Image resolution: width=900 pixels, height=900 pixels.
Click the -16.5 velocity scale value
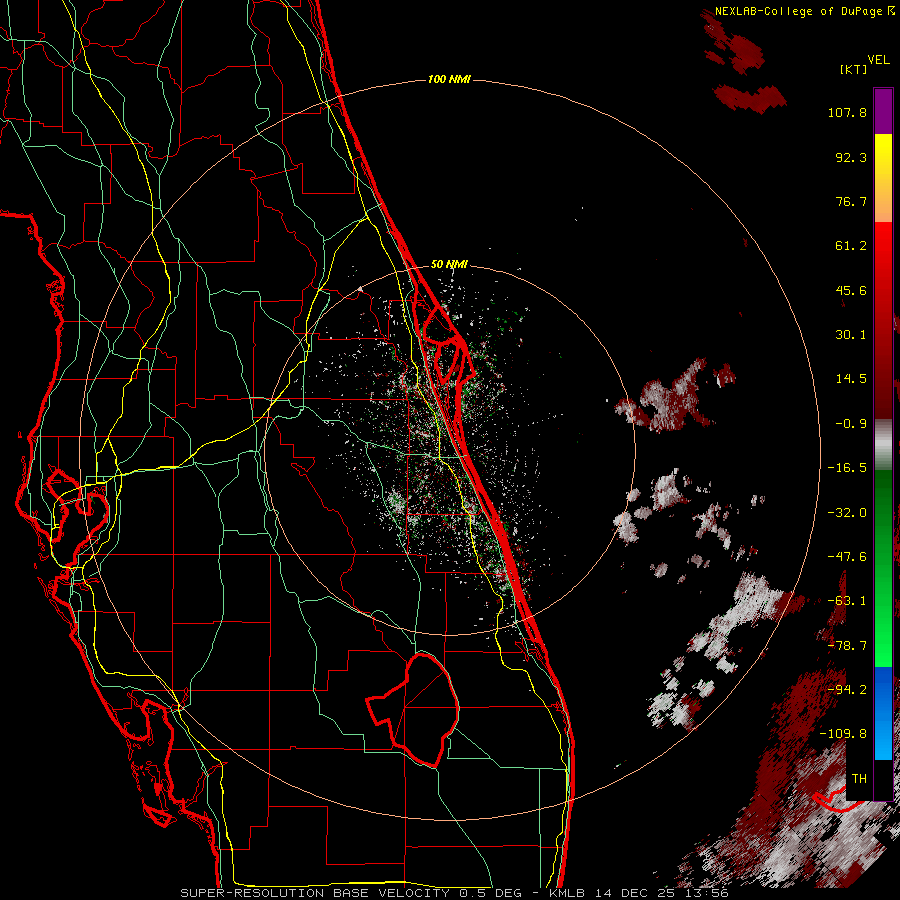coord(847,468)
